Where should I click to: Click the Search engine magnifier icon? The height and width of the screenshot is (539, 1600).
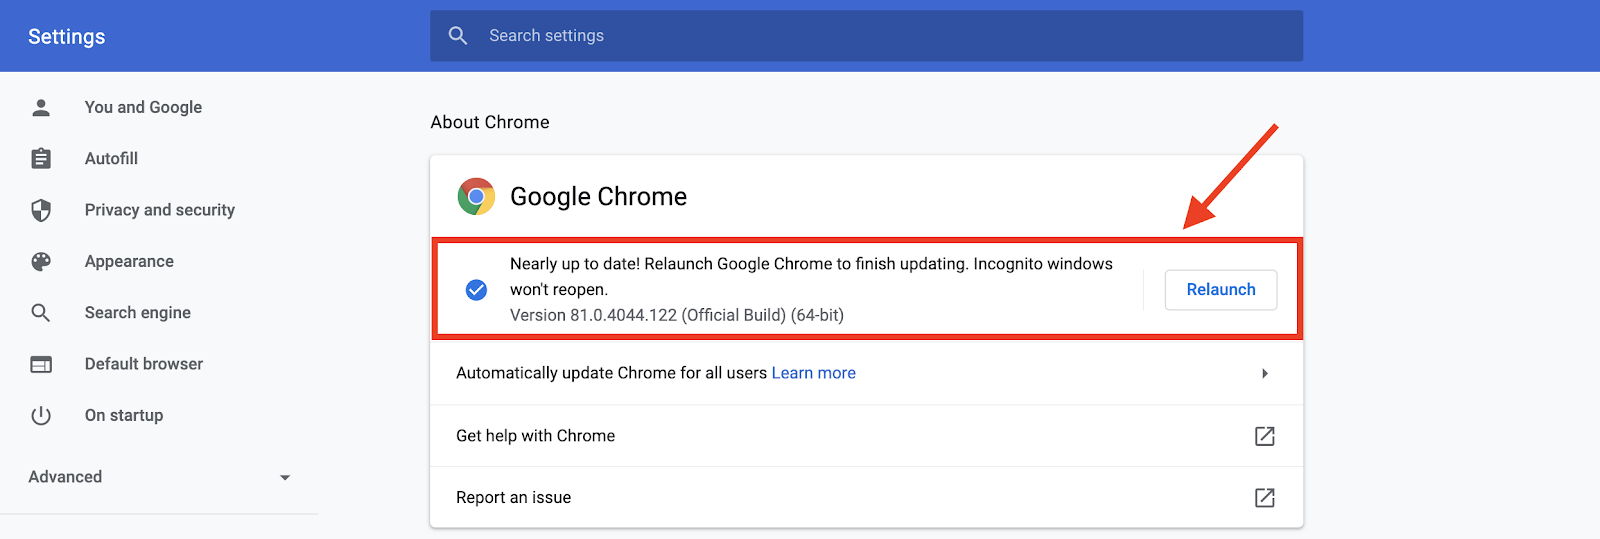pyautogui.click(x=41, y=313)
